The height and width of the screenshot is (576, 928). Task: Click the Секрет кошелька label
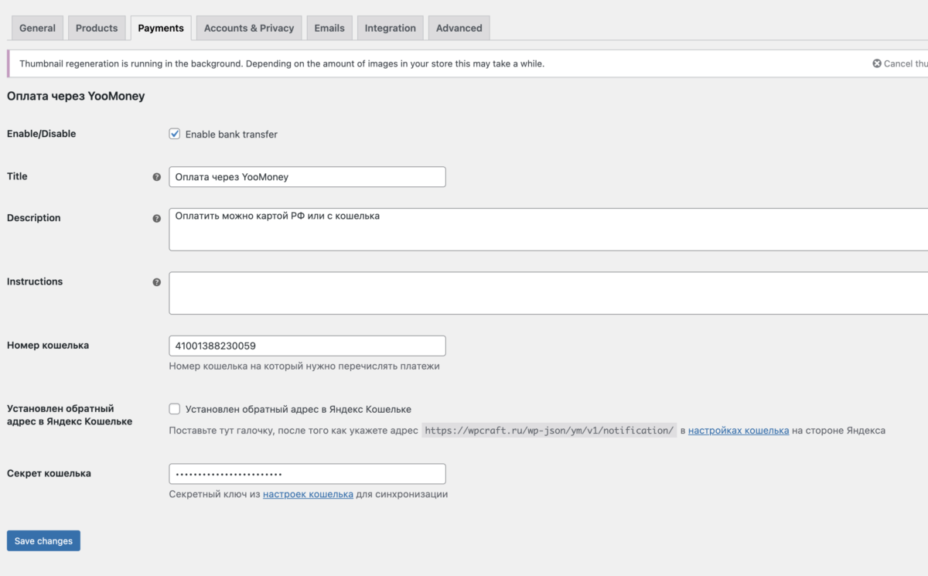coord(49,473)
